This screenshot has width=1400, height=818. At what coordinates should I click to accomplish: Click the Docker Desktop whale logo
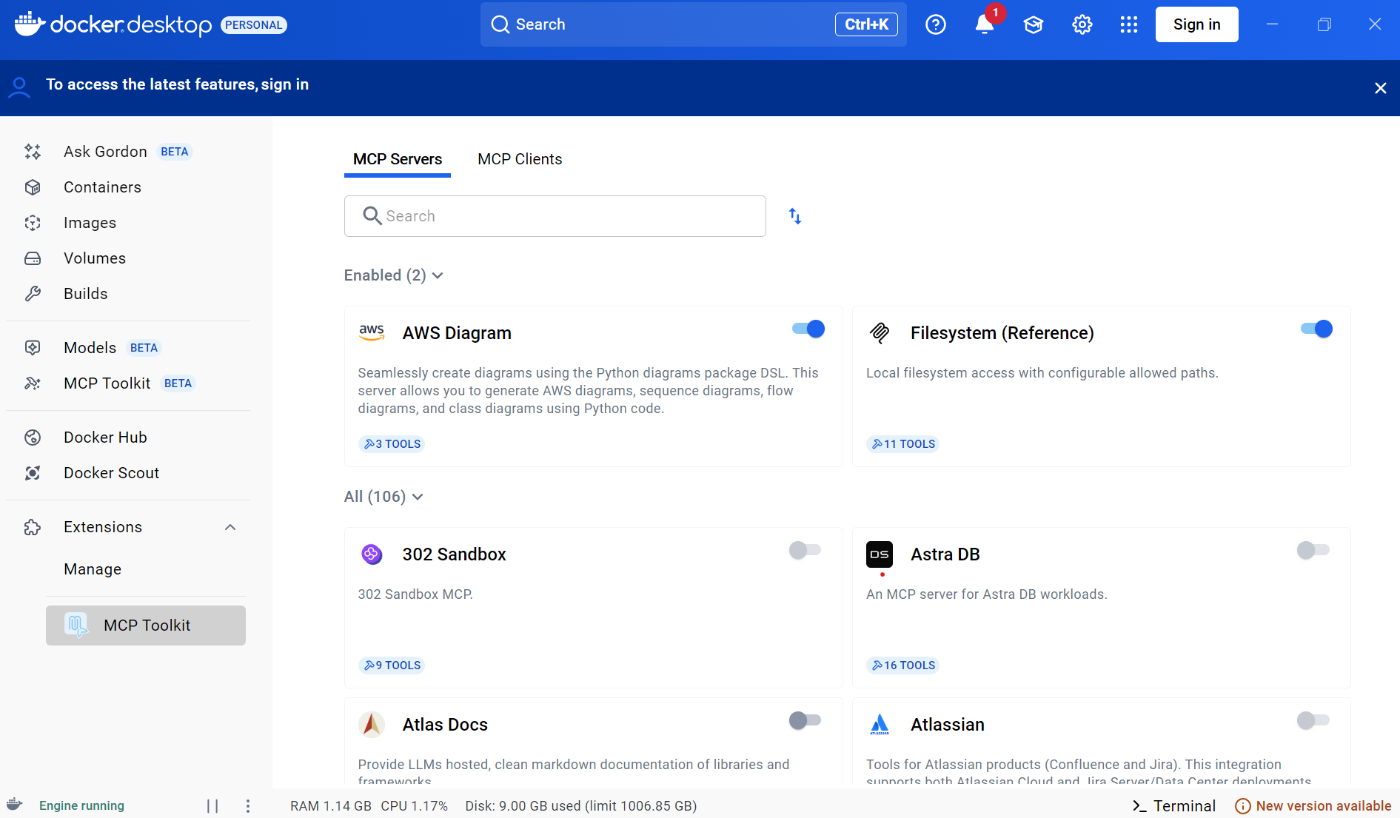tap(29, 24)
